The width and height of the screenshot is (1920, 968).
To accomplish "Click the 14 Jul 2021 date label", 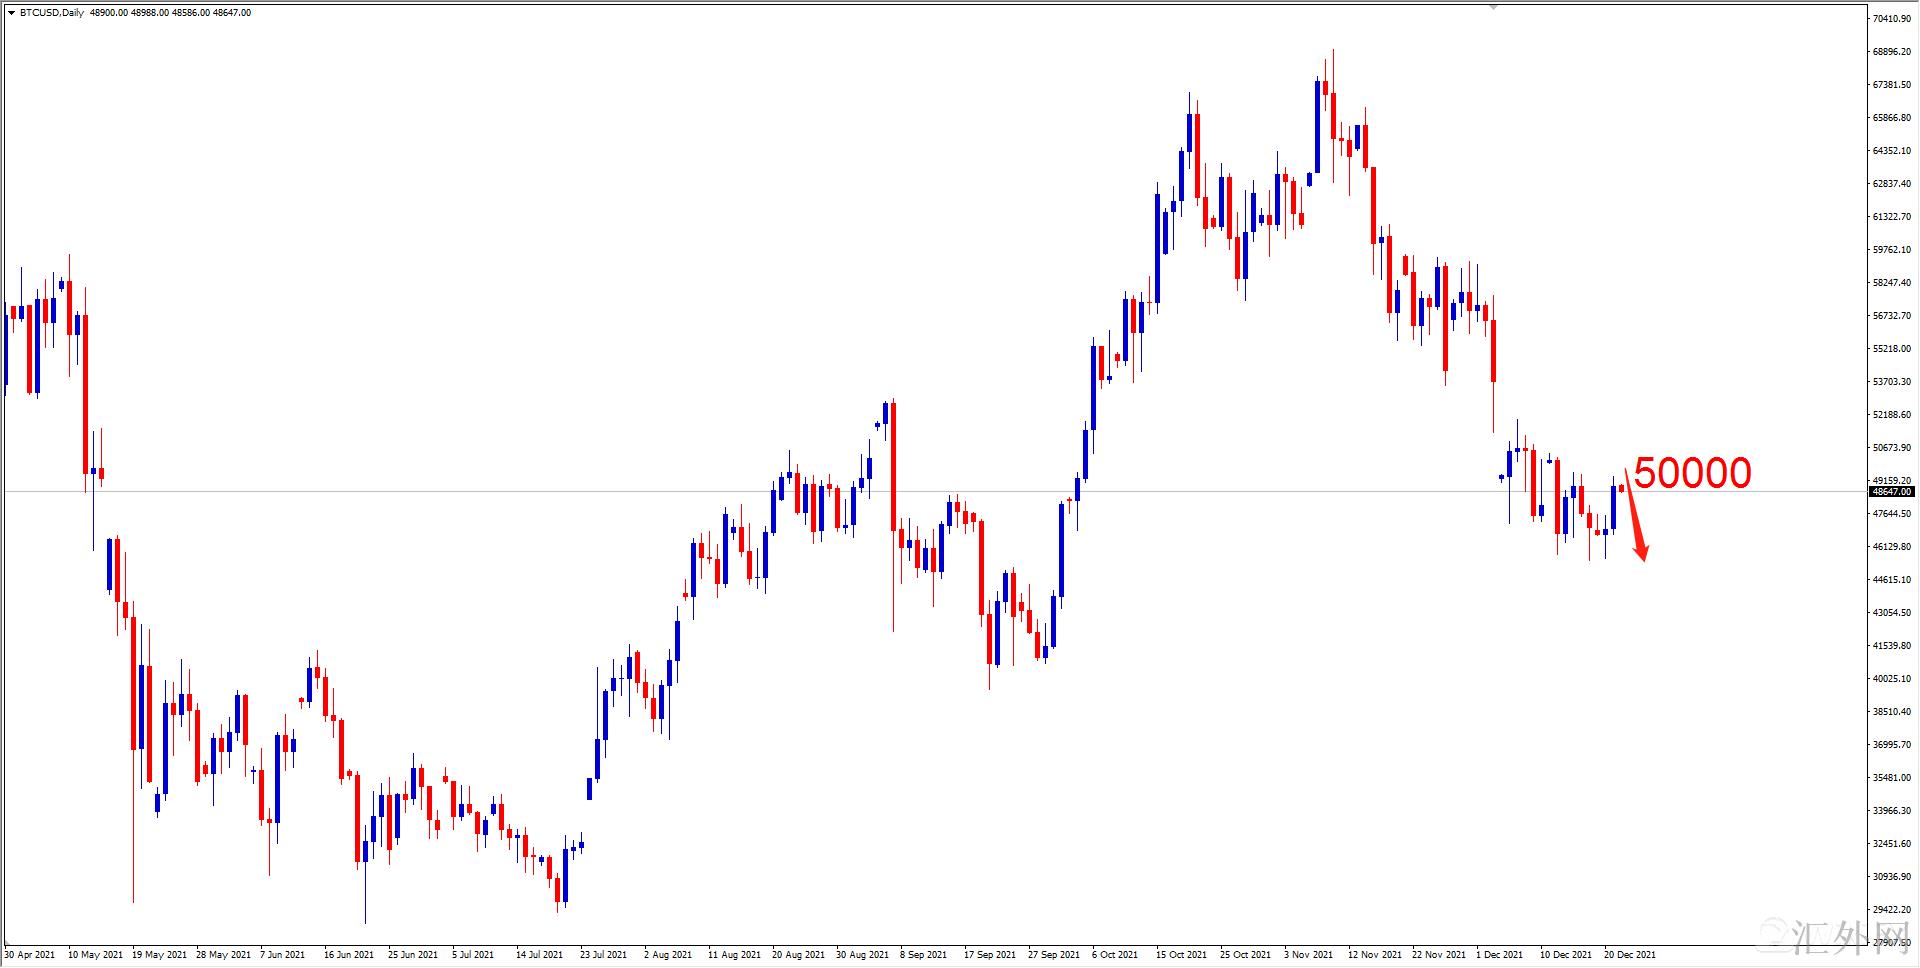I will [539, 955].
